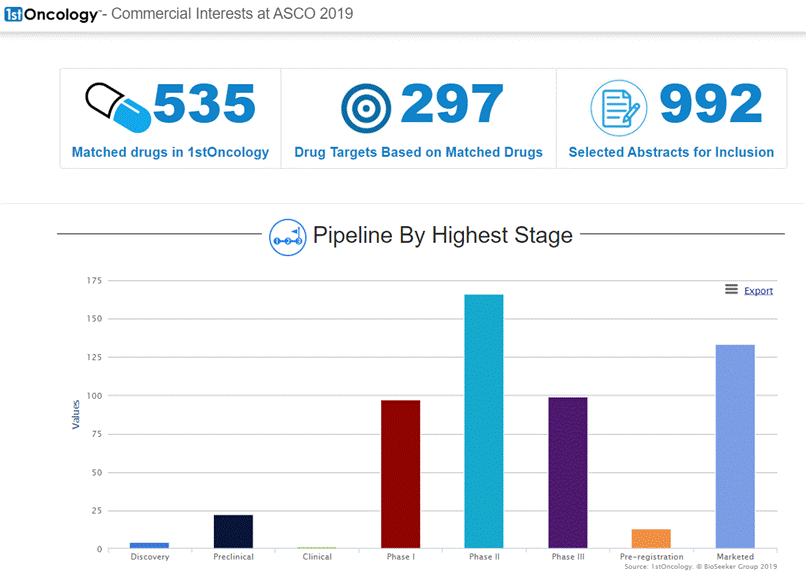Viewport: 806px width, 576px height.
Task: Click the Pipeline By Highest Stage heading
Action: click(442, 236)
